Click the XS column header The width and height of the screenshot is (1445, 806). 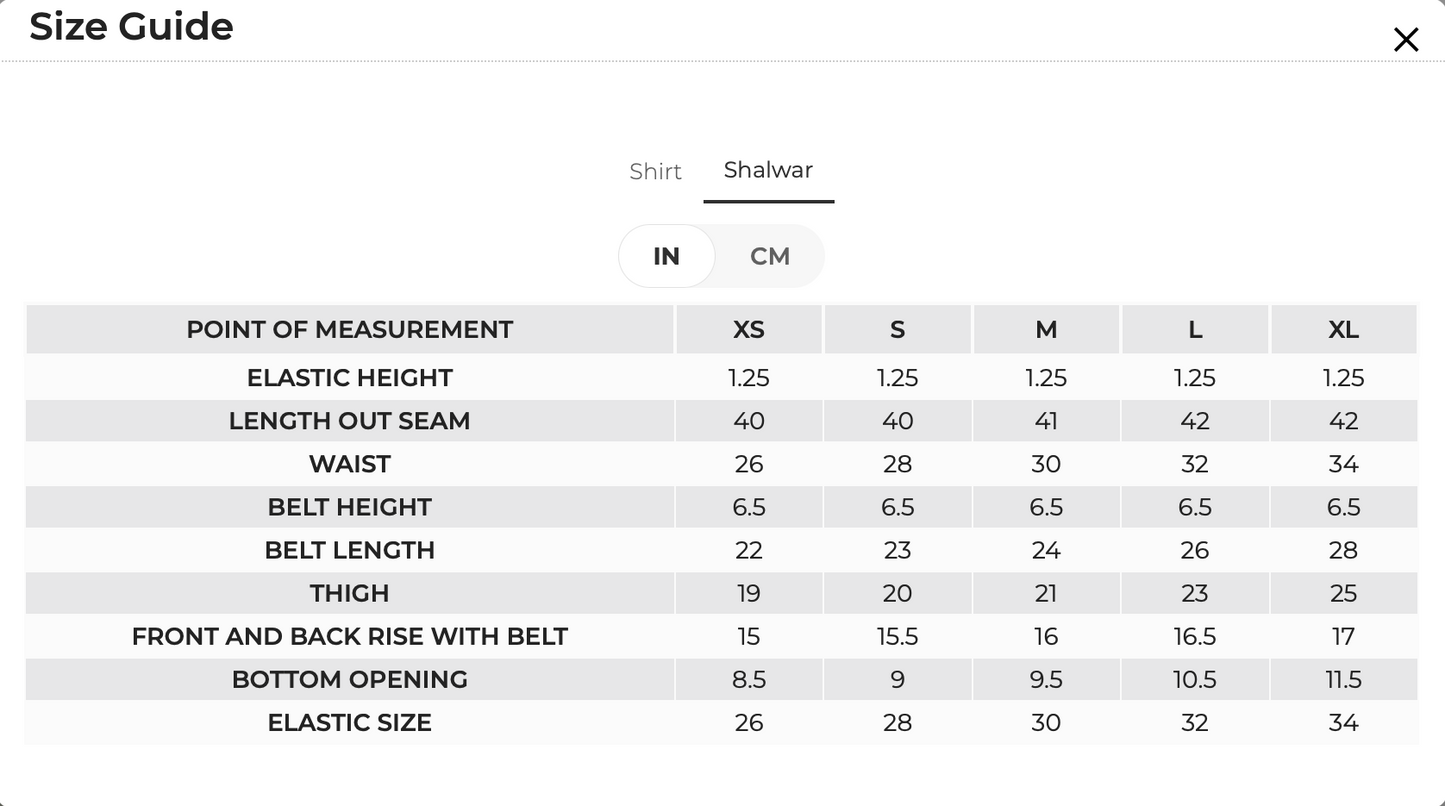click(x=749, y=330)
